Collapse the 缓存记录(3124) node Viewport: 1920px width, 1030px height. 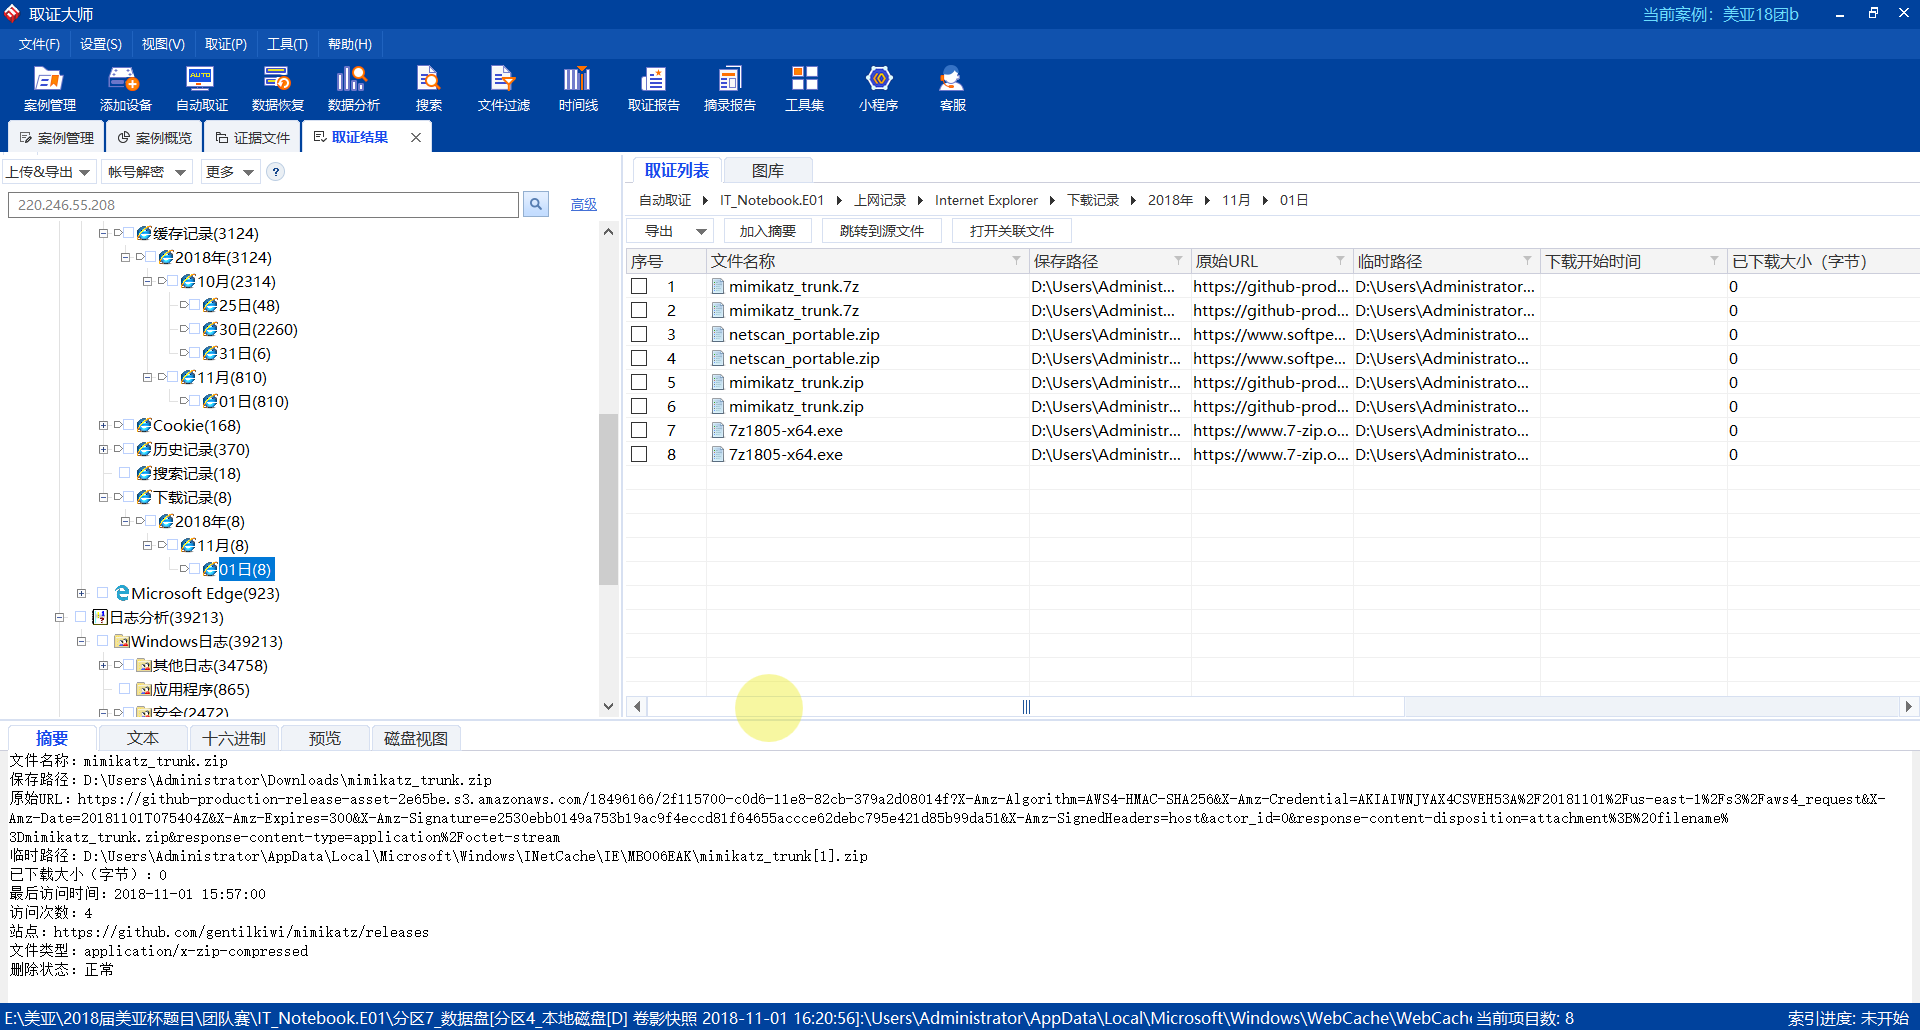103,233
